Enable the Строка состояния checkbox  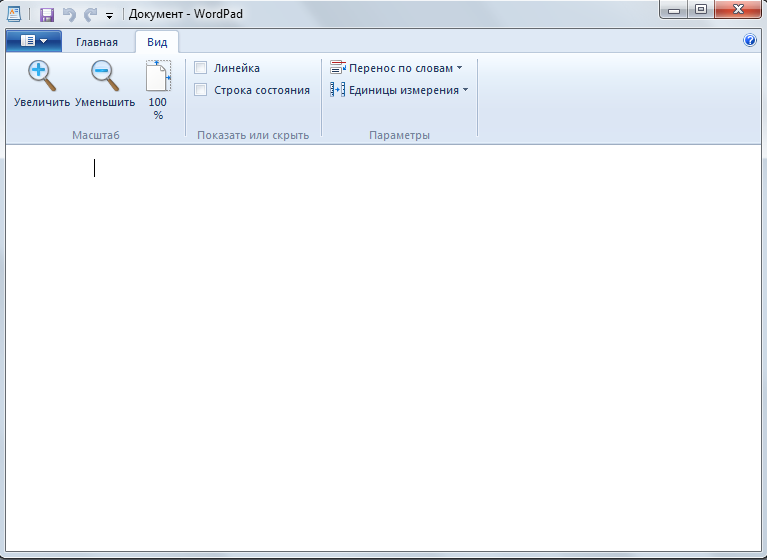[201, 90]
